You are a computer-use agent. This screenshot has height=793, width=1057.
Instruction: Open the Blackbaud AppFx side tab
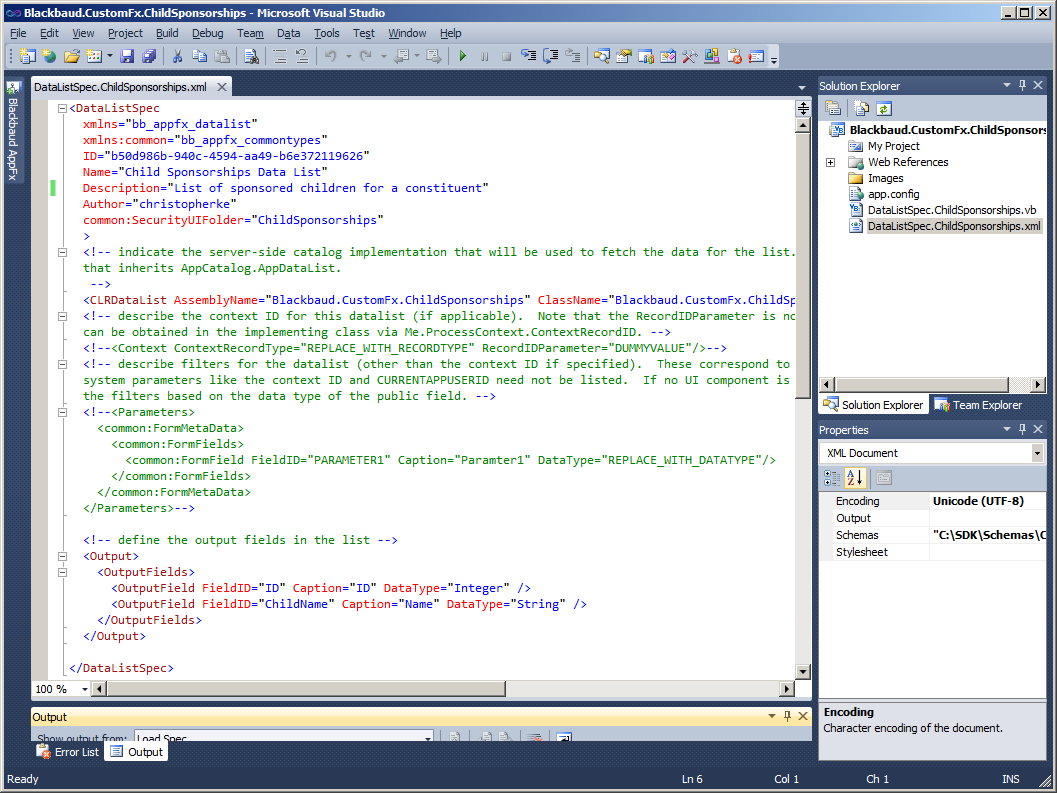13,131
